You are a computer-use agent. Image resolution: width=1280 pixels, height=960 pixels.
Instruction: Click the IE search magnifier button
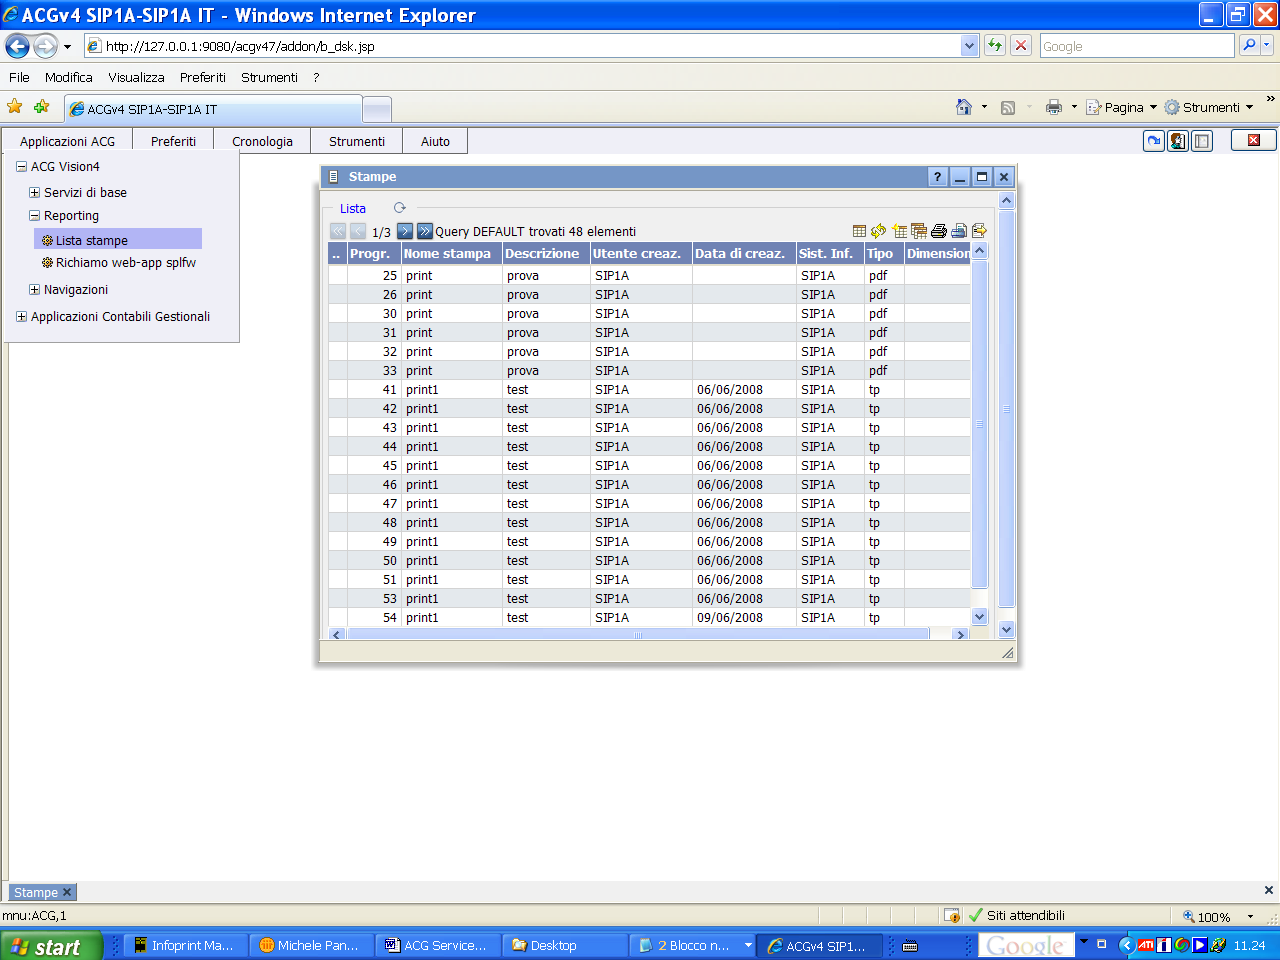(x=1249, y=45)
